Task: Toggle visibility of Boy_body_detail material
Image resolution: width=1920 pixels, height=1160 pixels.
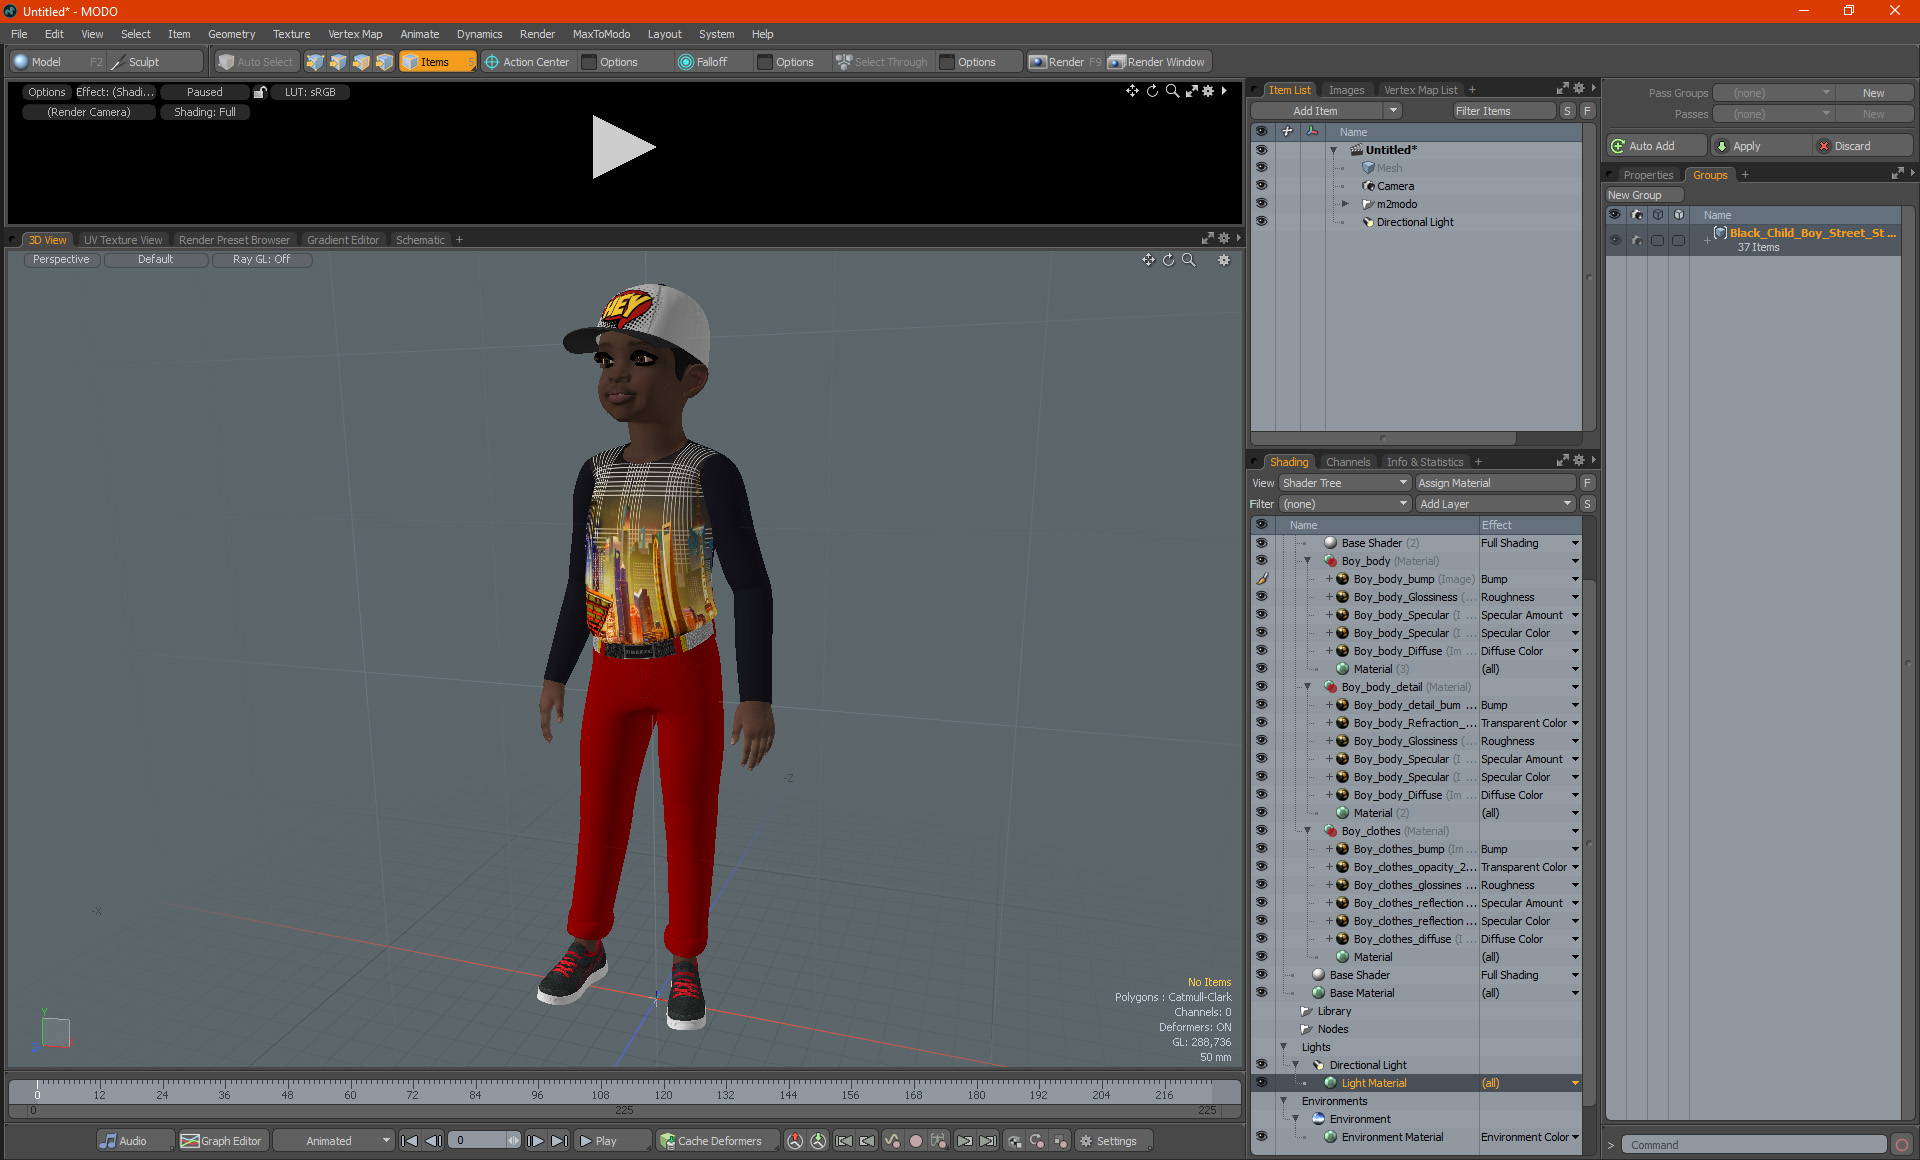Action: 1261,687
